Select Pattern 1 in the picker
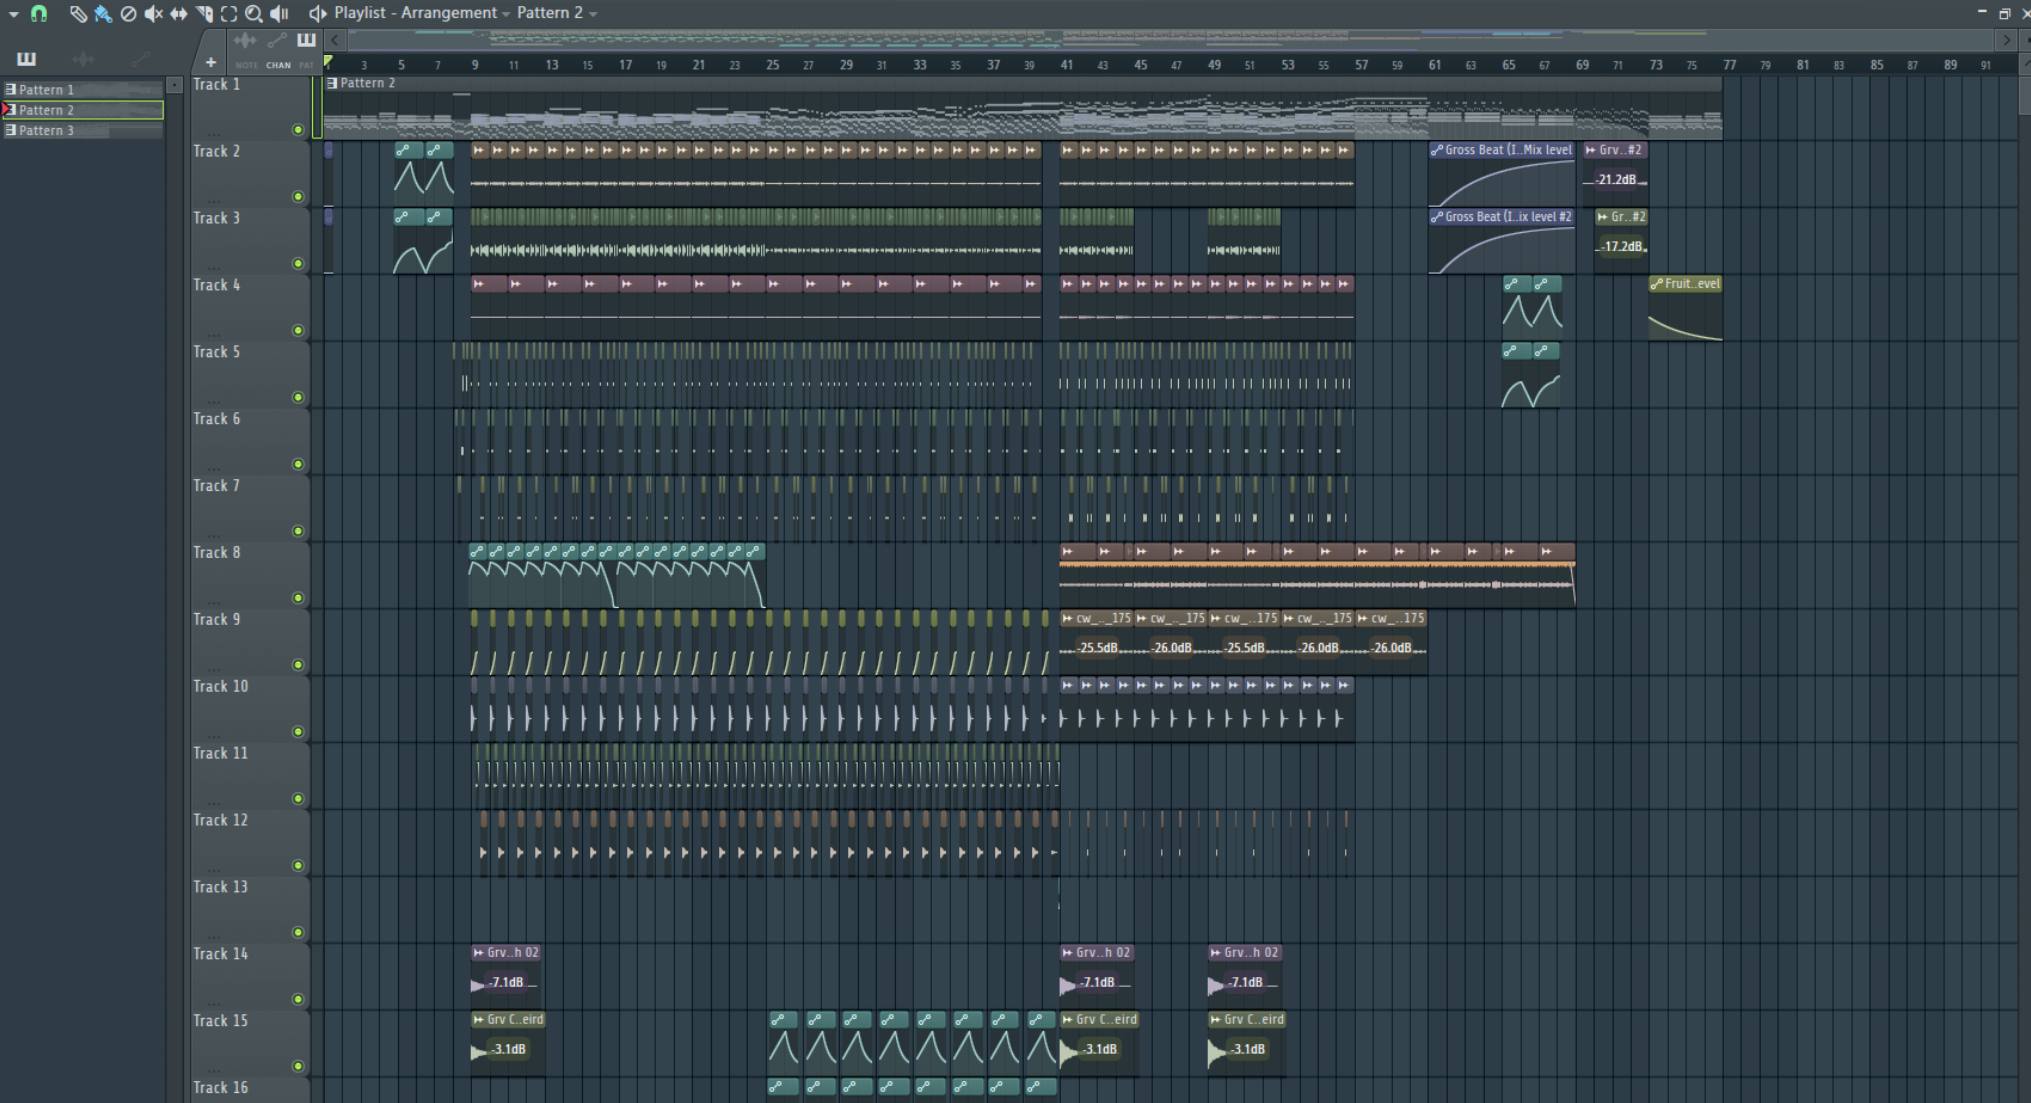 [x=47, y=89]
